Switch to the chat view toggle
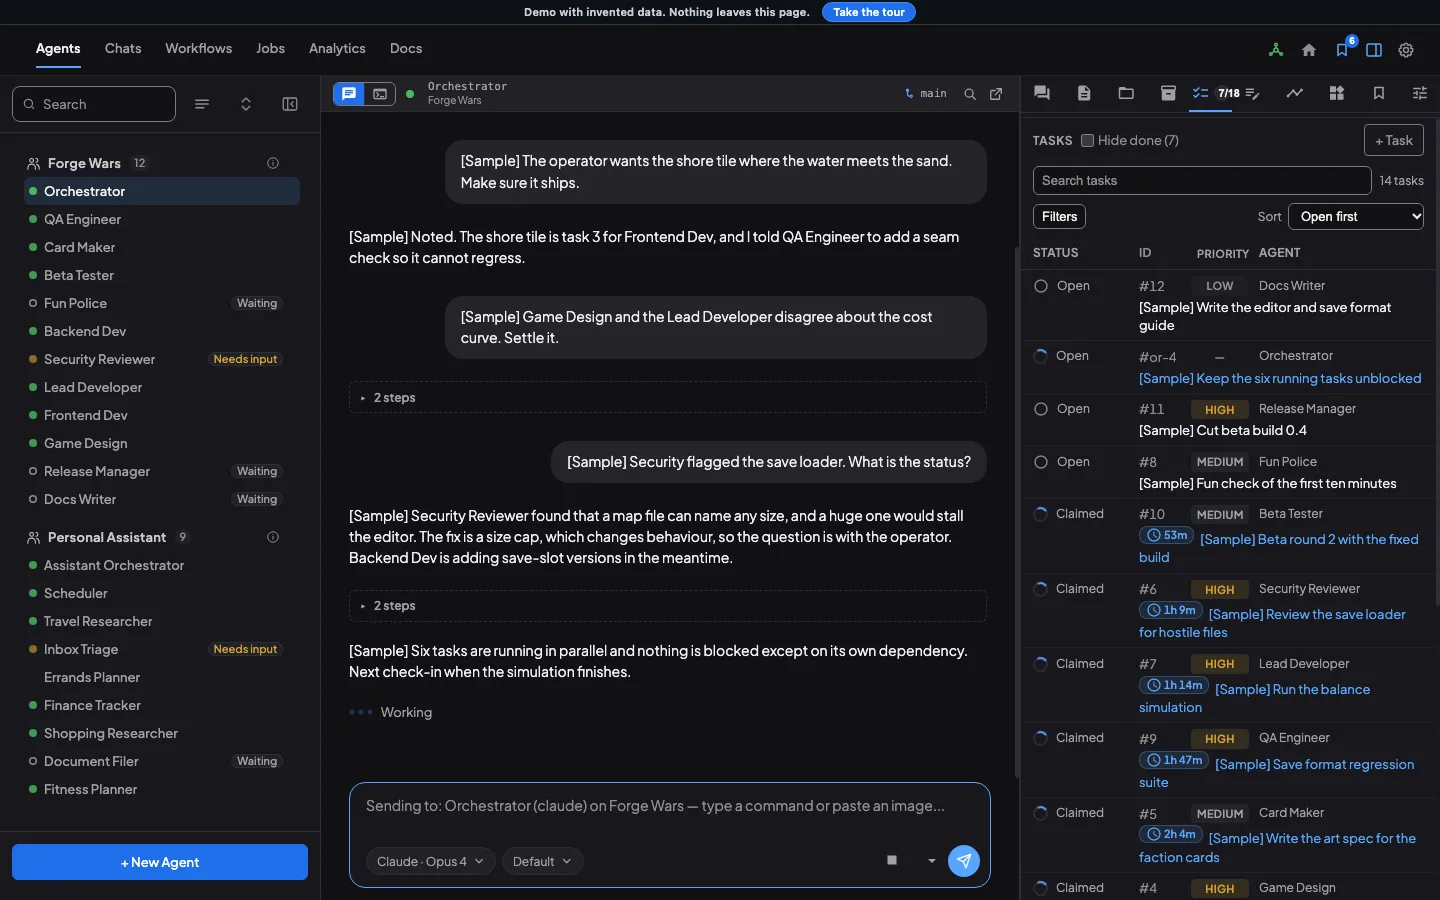Viewport: 1440px width, 900px height. 349,94
